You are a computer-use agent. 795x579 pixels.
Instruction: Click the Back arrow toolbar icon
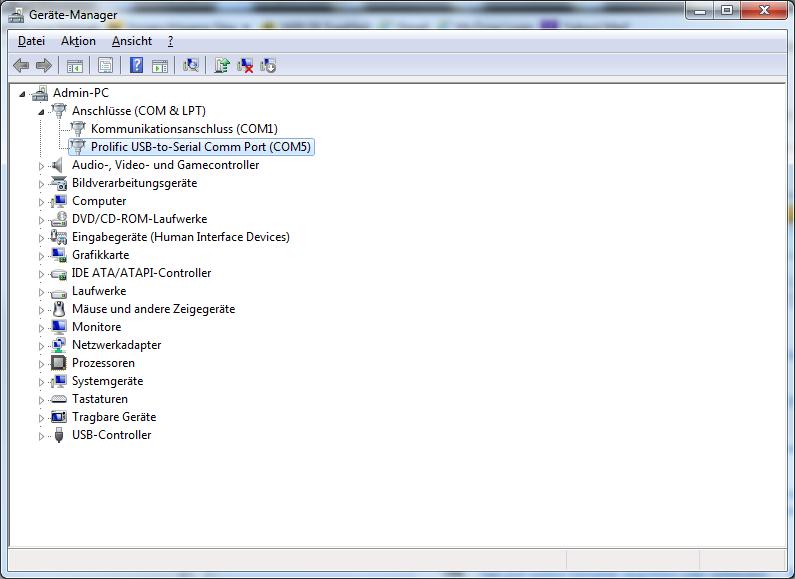[x=21, y=65]
